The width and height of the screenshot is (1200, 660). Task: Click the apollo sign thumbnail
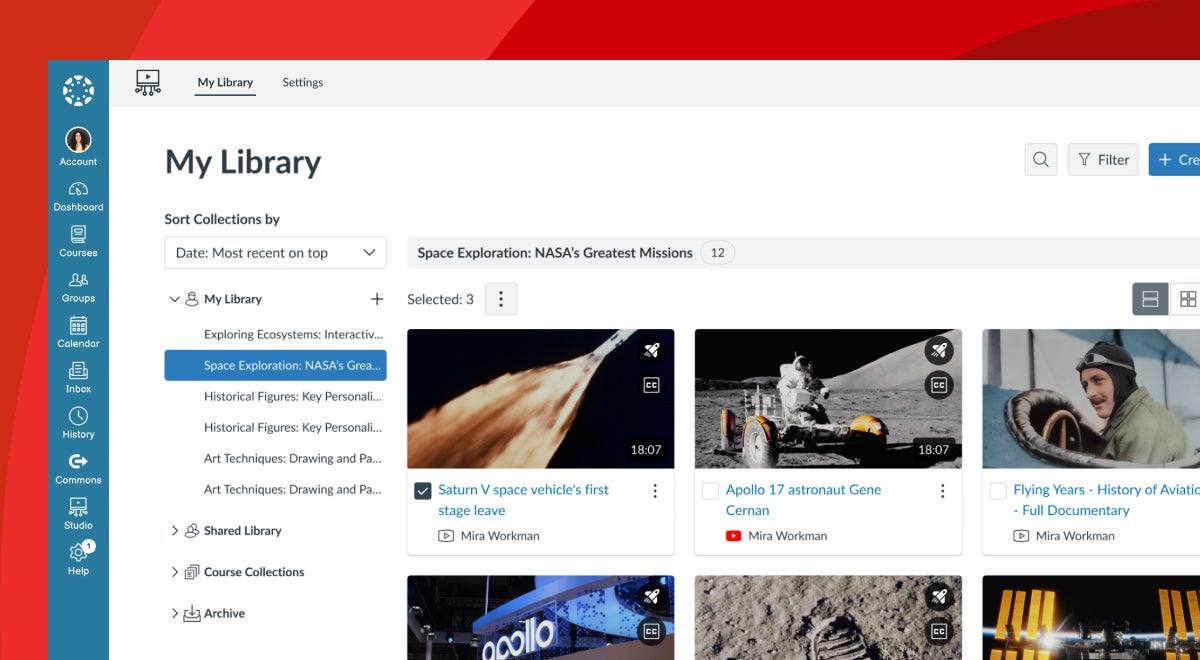541,618
